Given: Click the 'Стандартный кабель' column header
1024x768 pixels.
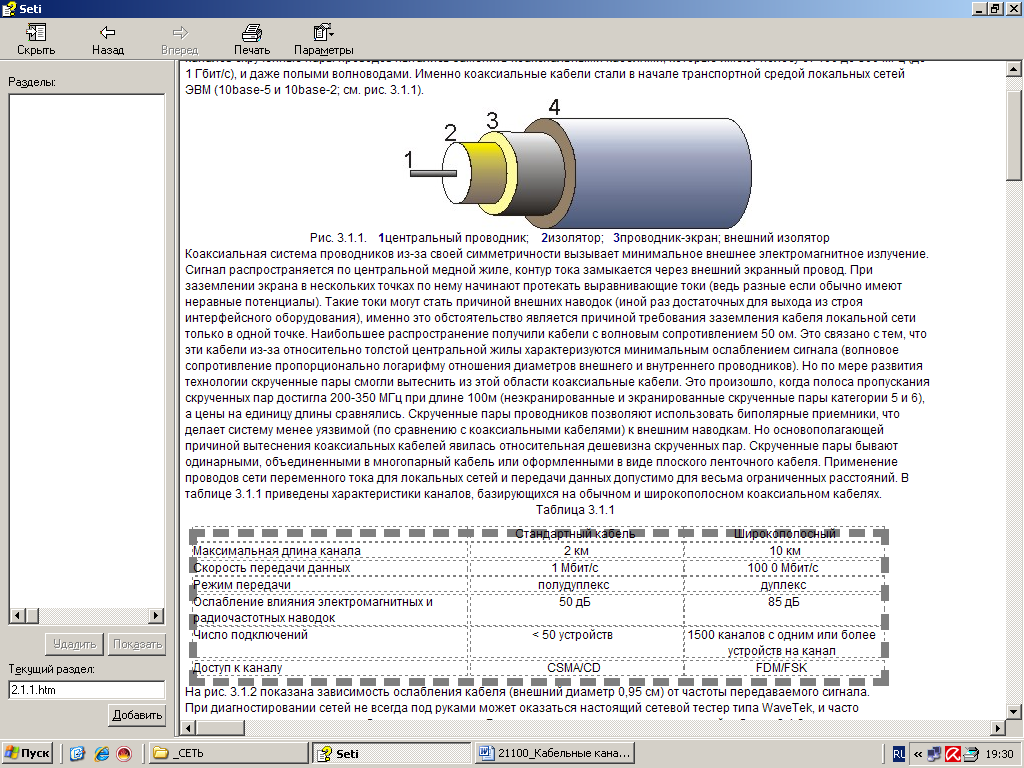Looking at the screenshot, I should tap(575, 534).
